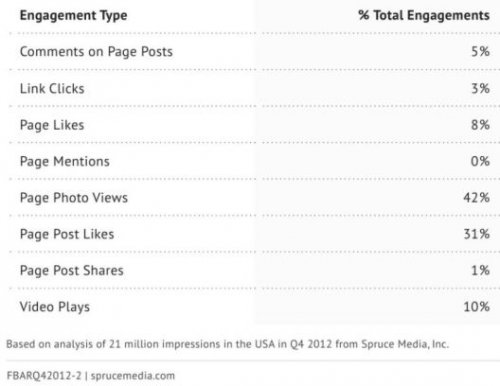Click the 31% value for Post Likes
This screenshot has height=386, width=500.
477,234
